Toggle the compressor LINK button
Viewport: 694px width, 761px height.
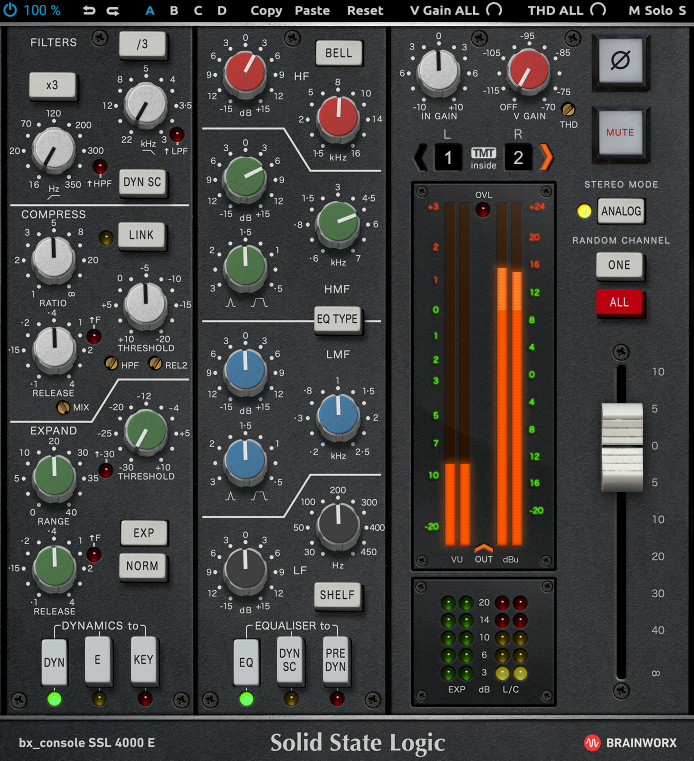click(142, 237)
